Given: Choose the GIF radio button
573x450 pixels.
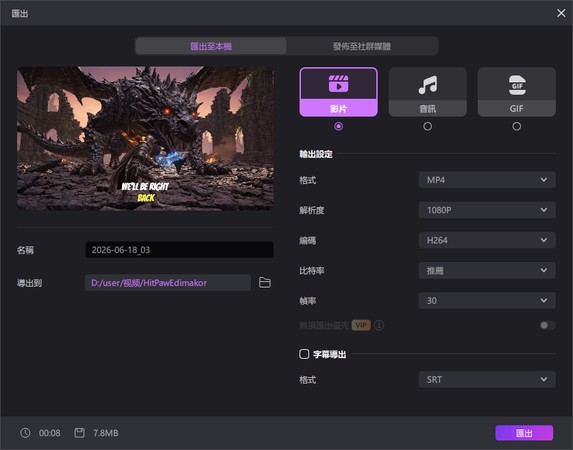Looking at the screenshot, I should point(516,126).
